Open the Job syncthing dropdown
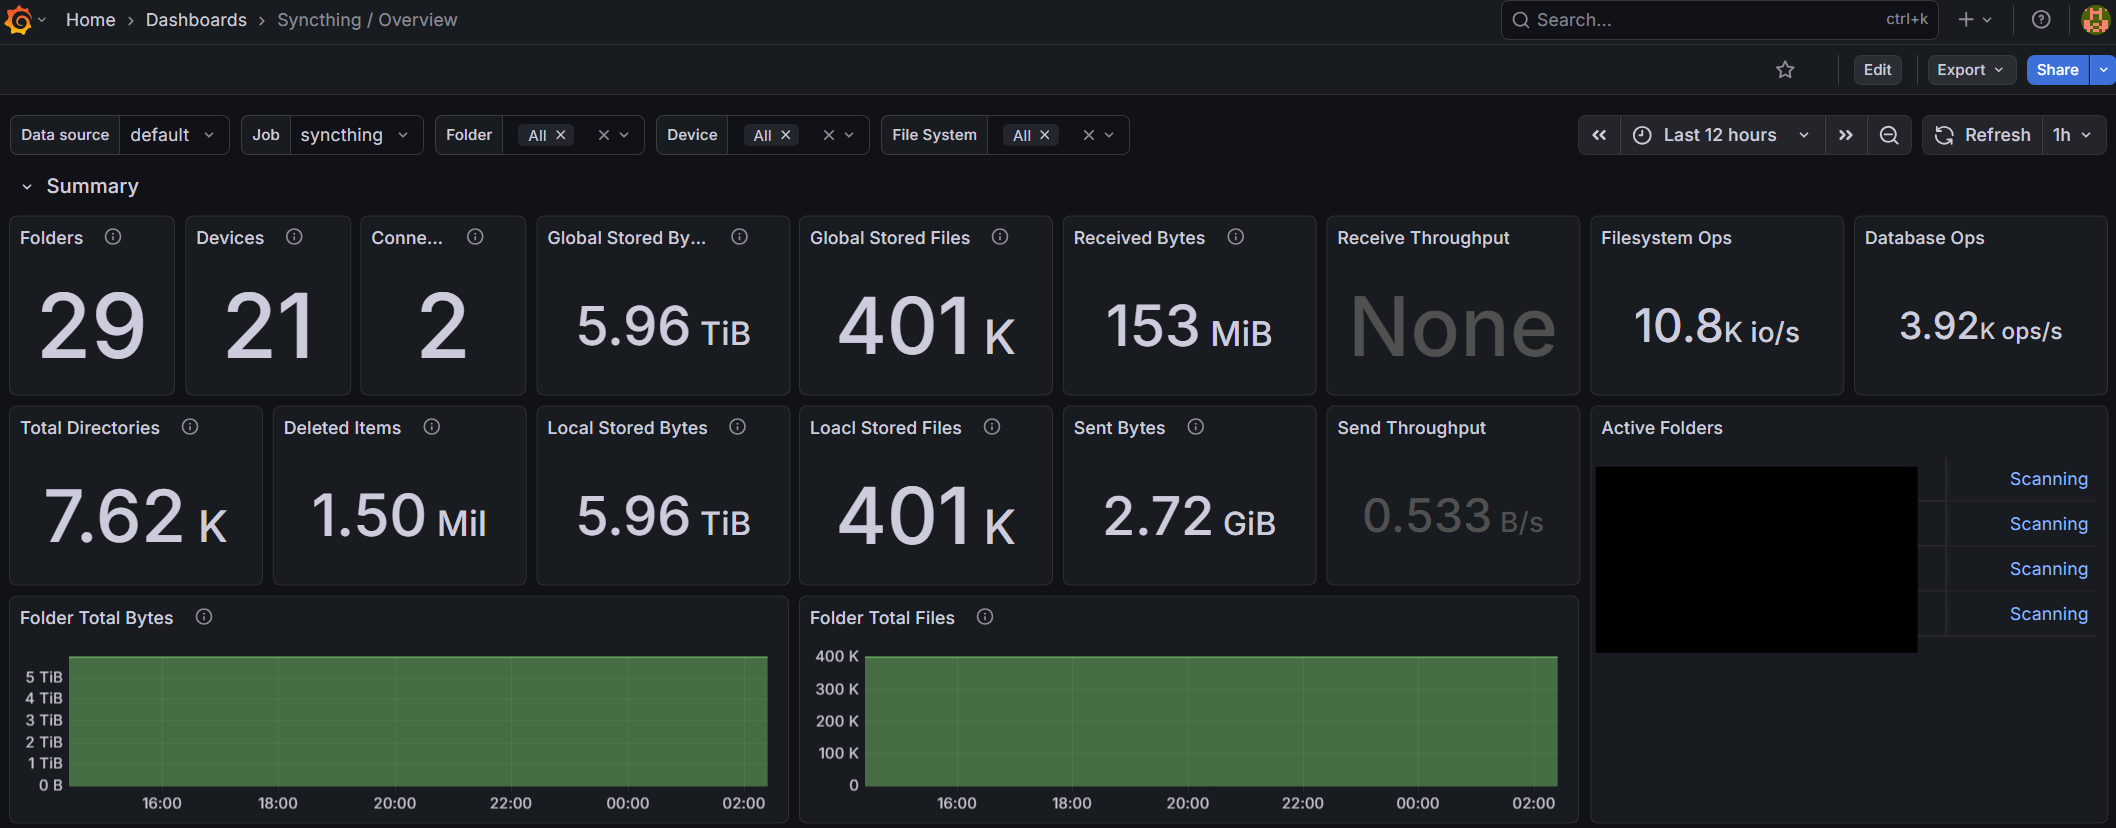Screen dimensions: 2116x828 click(x=354, y=135)
